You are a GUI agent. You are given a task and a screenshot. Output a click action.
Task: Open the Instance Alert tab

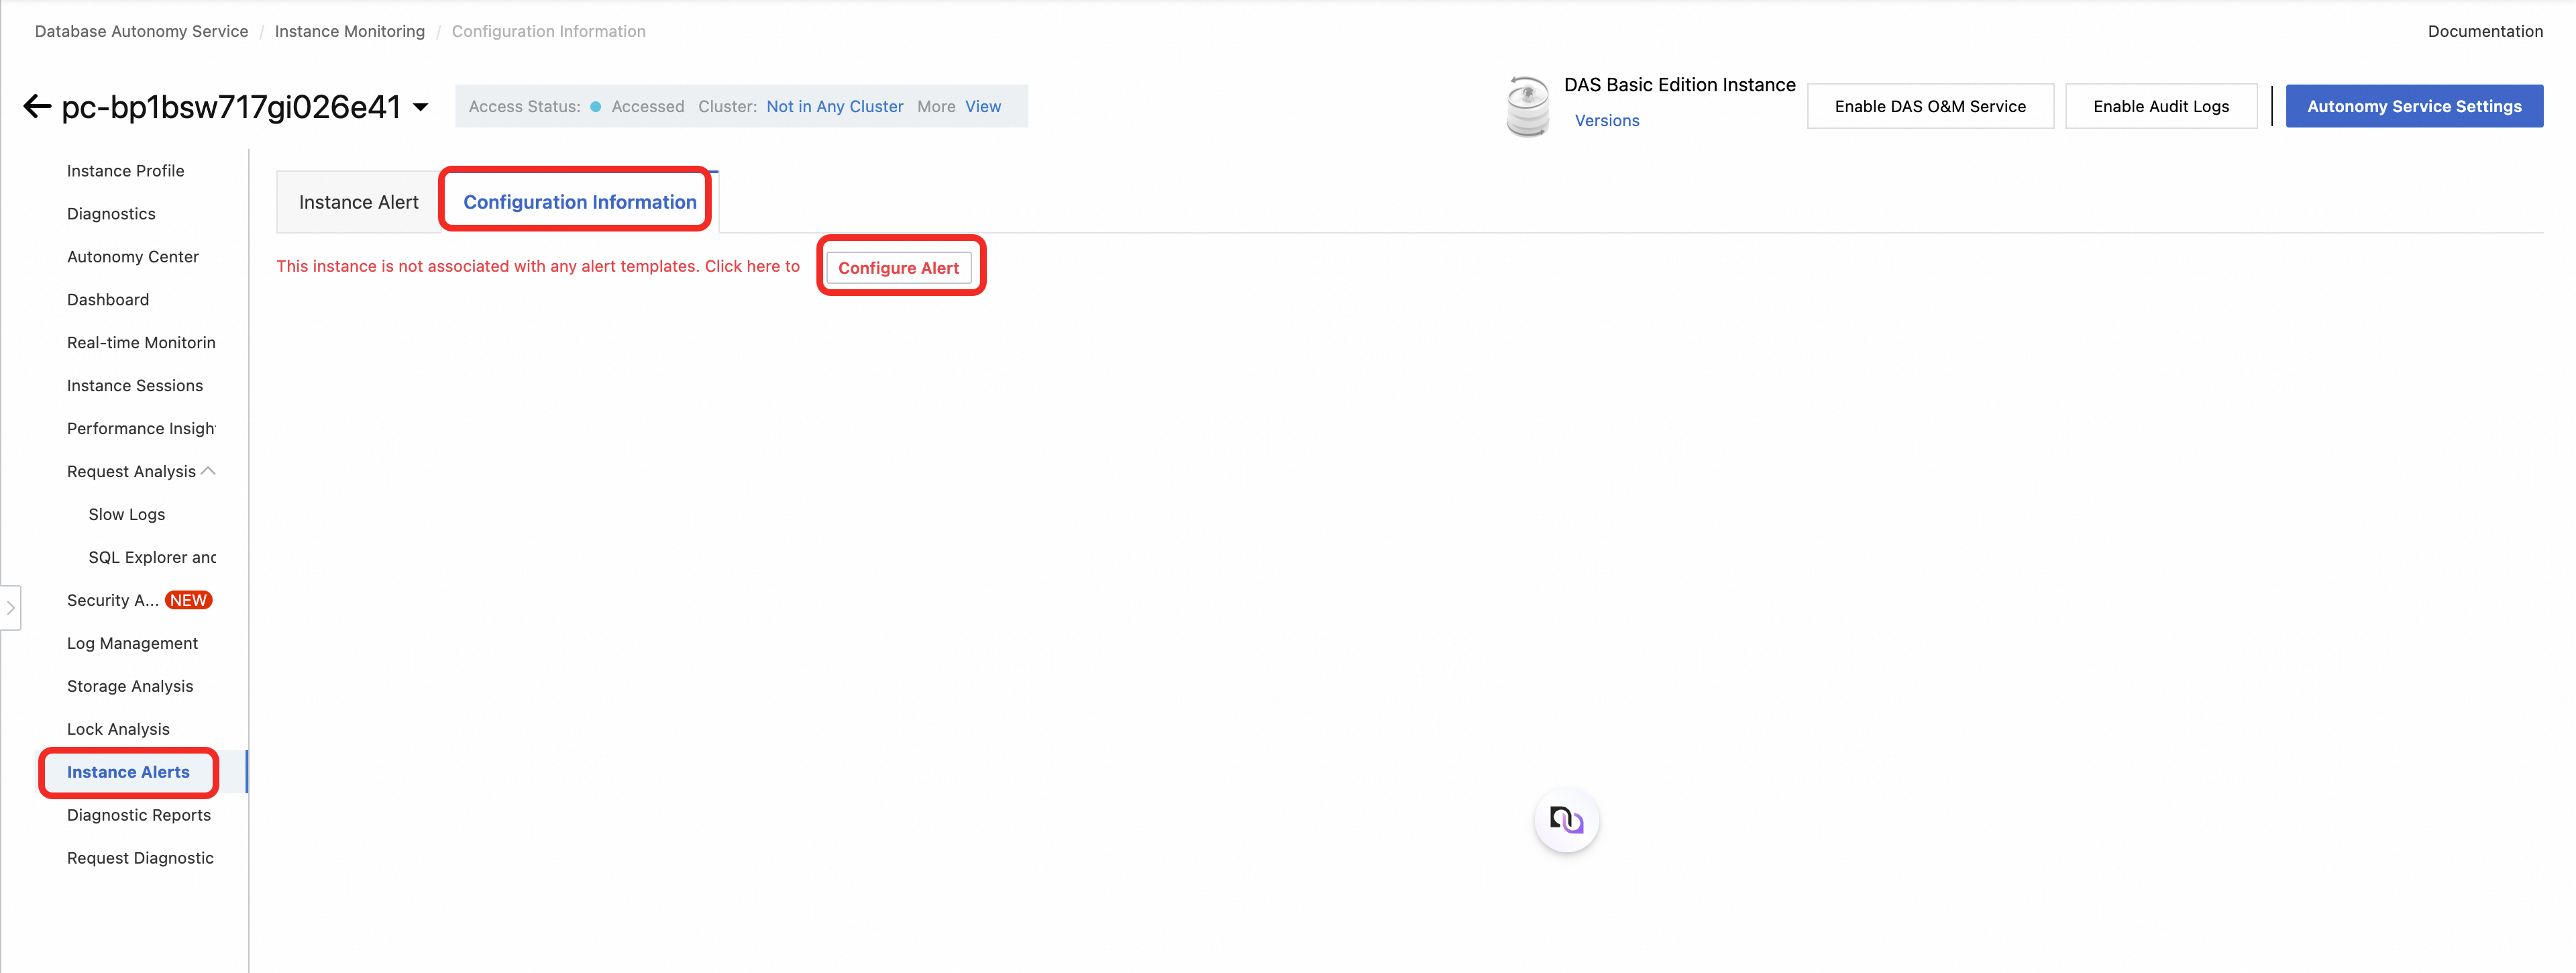click(x=359, y=202)
